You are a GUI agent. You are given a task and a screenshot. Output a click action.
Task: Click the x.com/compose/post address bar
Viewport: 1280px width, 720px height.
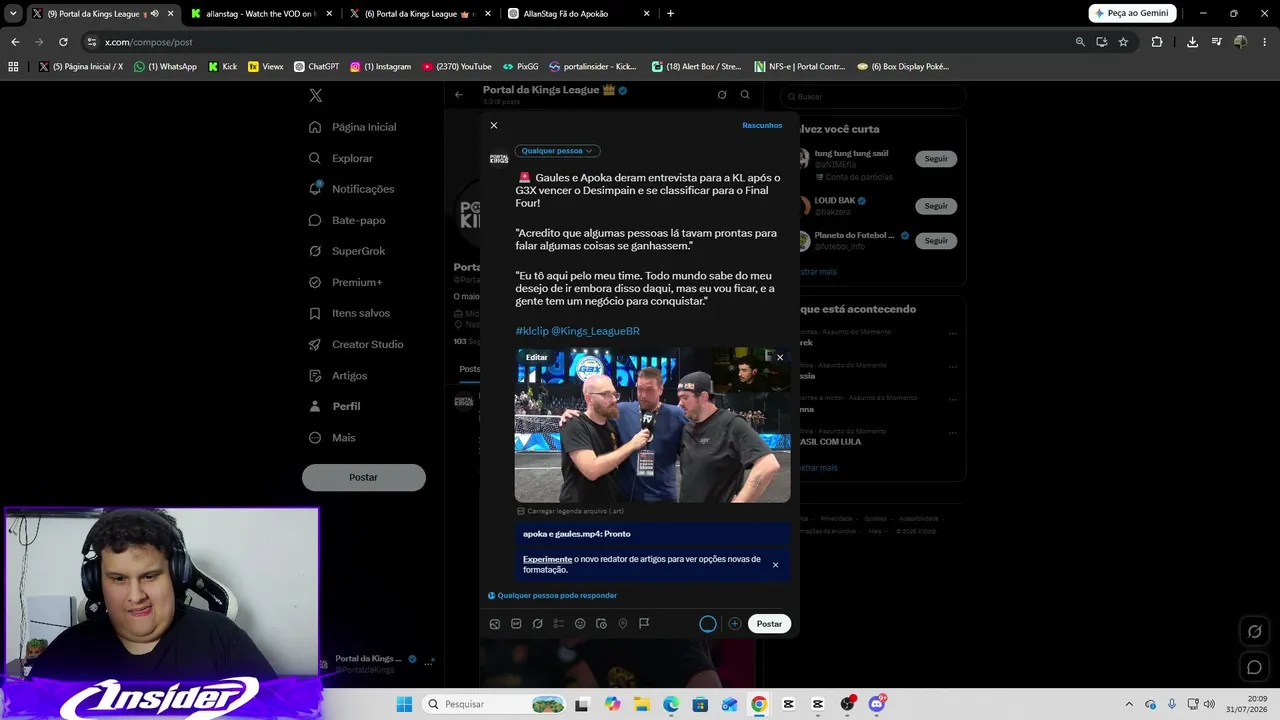point(580,42)
